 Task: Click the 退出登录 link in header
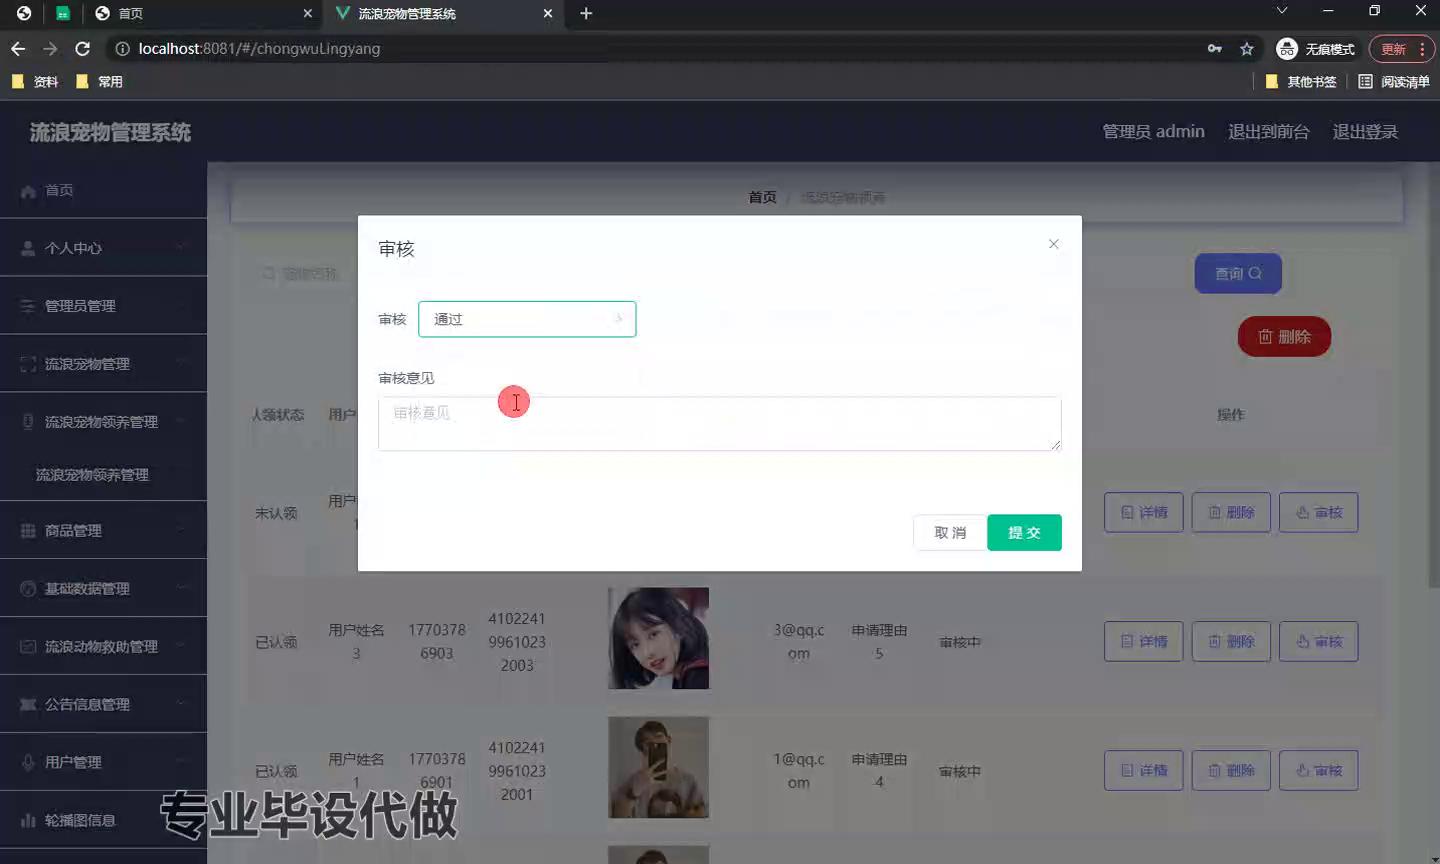click(1365, 132)
